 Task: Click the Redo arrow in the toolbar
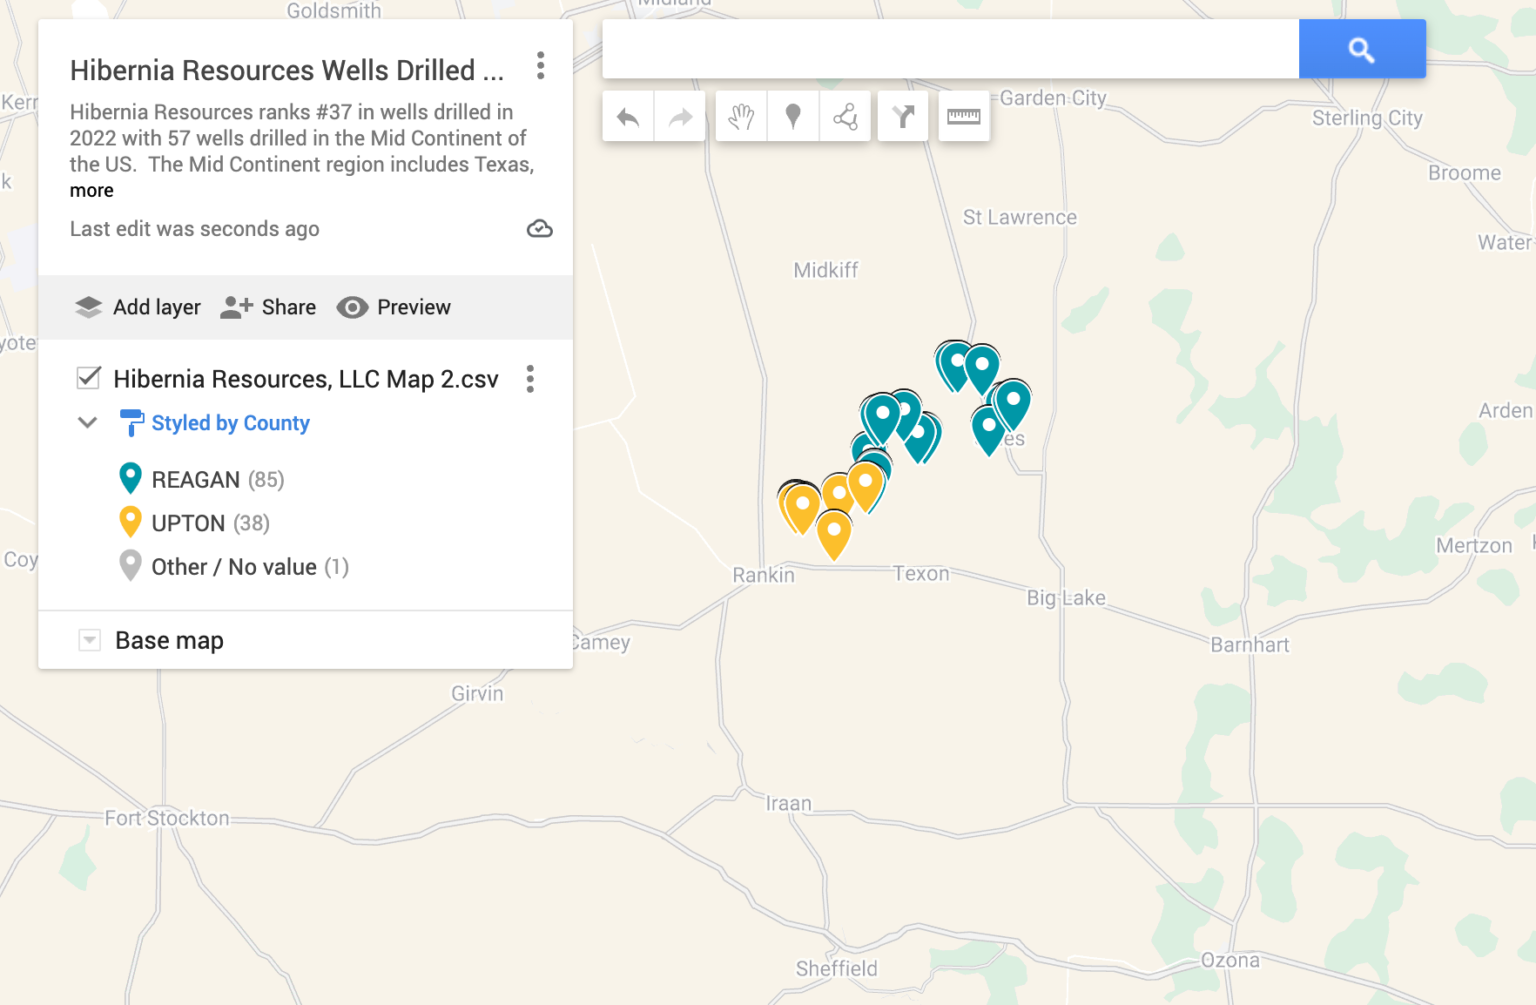click(x=680, y=117)
